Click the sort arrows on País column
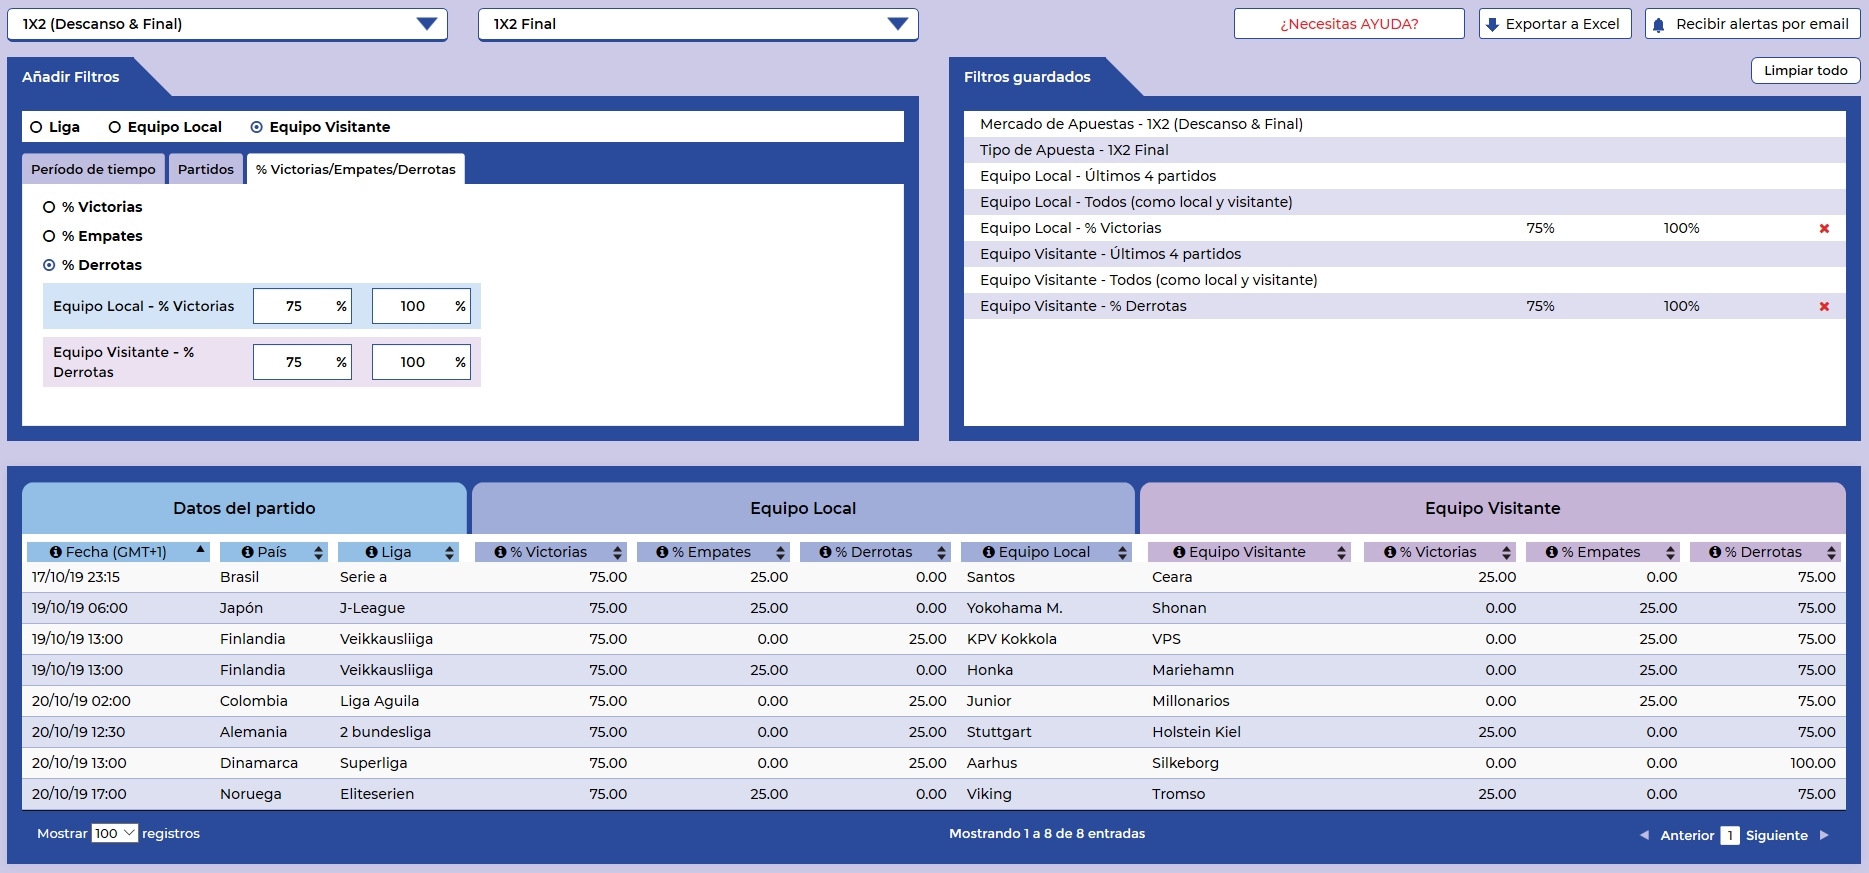Viewport: 1869px width, 873px height. [x=319, y=552]
